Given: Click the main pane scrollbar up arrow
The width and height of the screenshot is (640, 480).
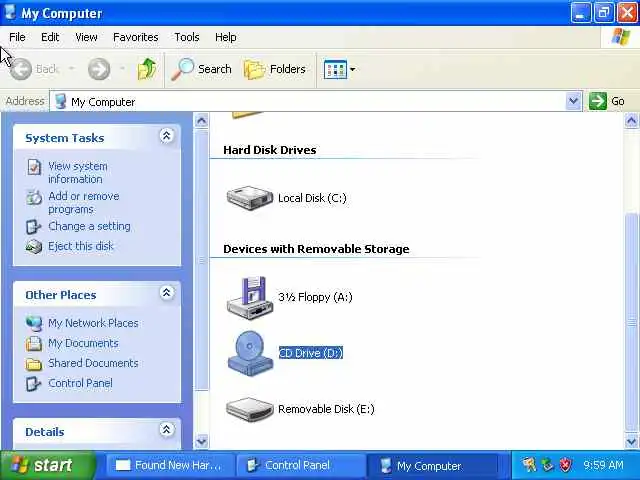Looking at the screenshot, I should tap(631, 121).
